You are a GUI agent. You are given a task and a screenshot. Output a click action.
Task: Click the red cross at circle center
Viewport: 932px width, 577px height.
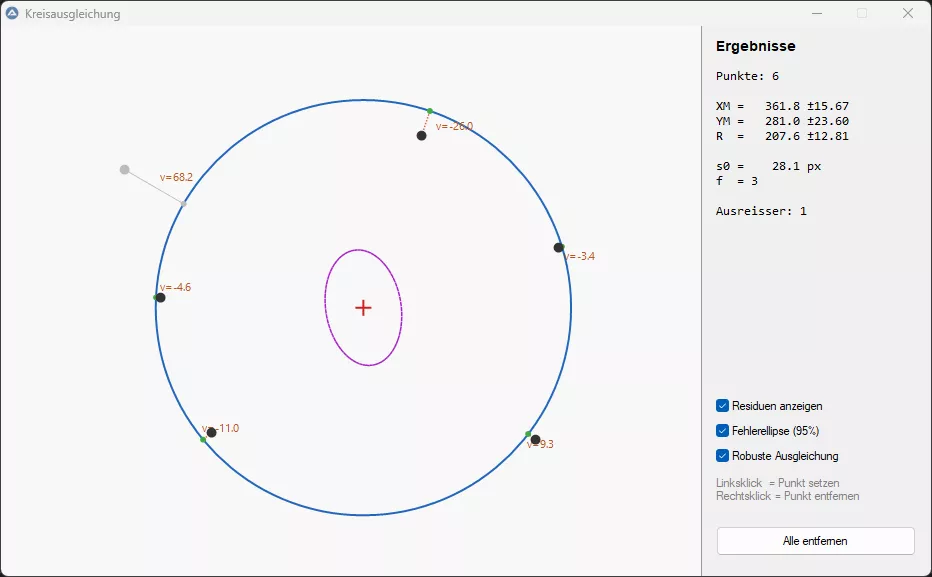363,308
